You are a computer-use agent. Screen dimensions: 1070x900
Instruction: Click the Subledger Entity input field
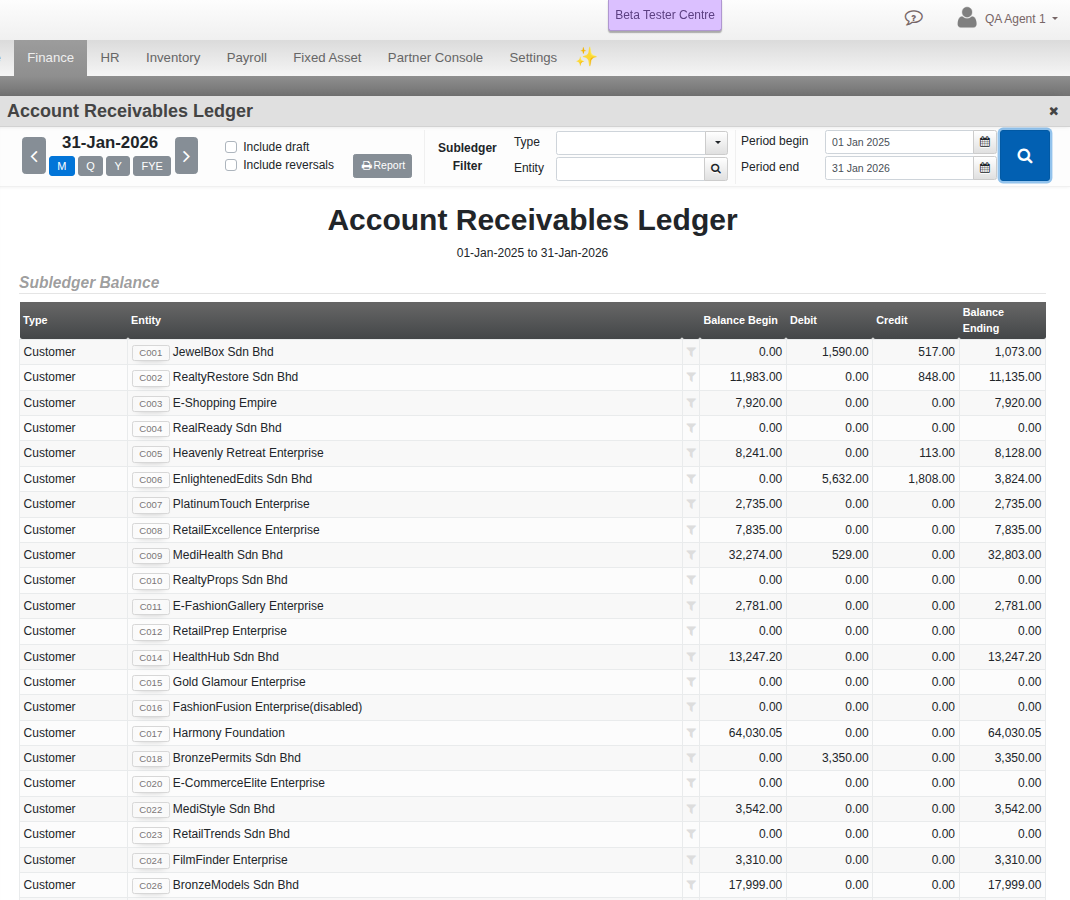630,169
